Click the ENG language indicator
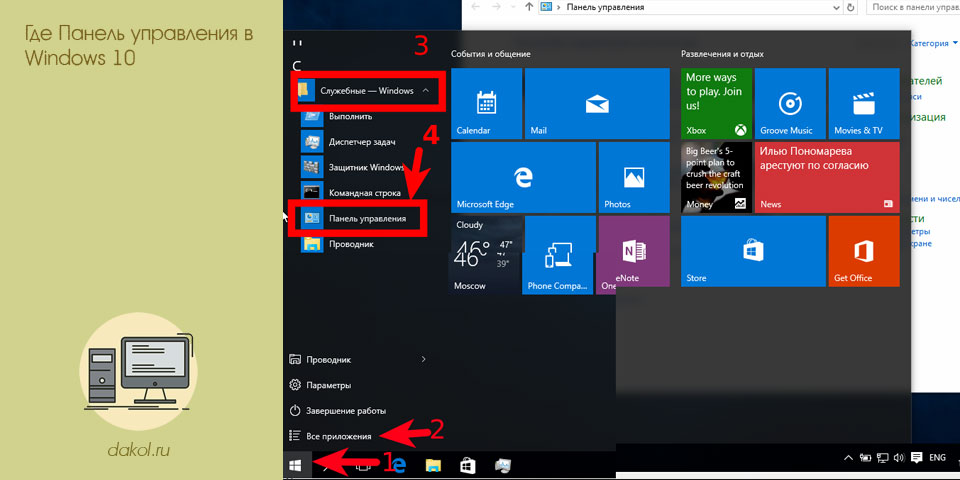The width and height of the screenshot is (960, 480). pos(937,457)
